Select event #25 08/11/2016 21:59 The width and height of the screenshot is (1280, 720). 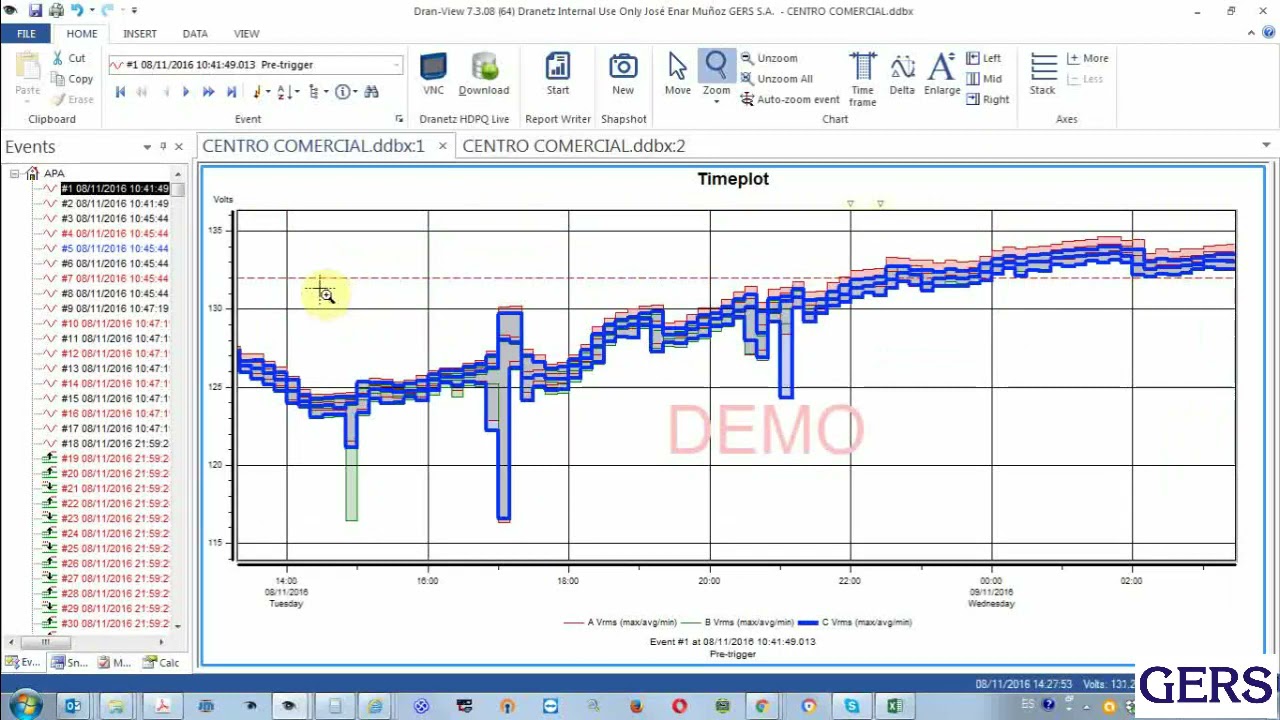[x=114, y=549]
